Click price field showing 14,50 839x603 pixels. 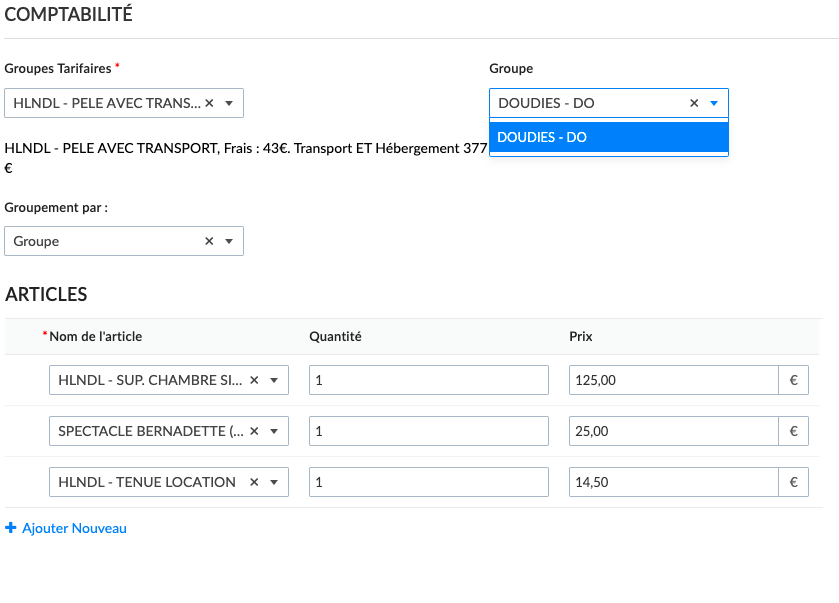point(673,482)
